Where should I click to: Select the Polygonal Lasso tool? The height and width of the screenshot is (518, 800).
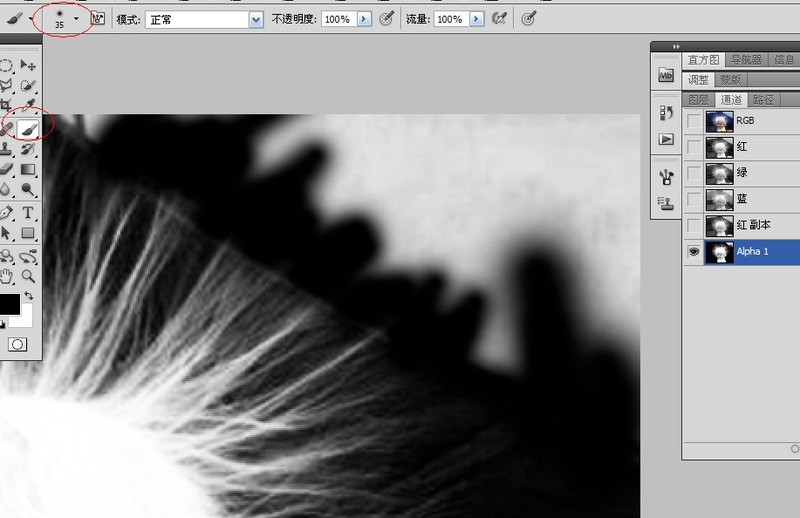pyautogui.click(x=6, y=85)
